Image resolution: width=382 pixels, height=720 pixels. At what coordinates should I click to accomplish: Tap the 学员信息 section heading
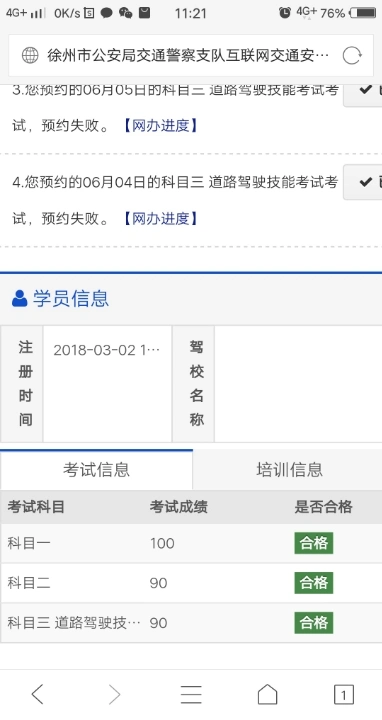point(71,298)
